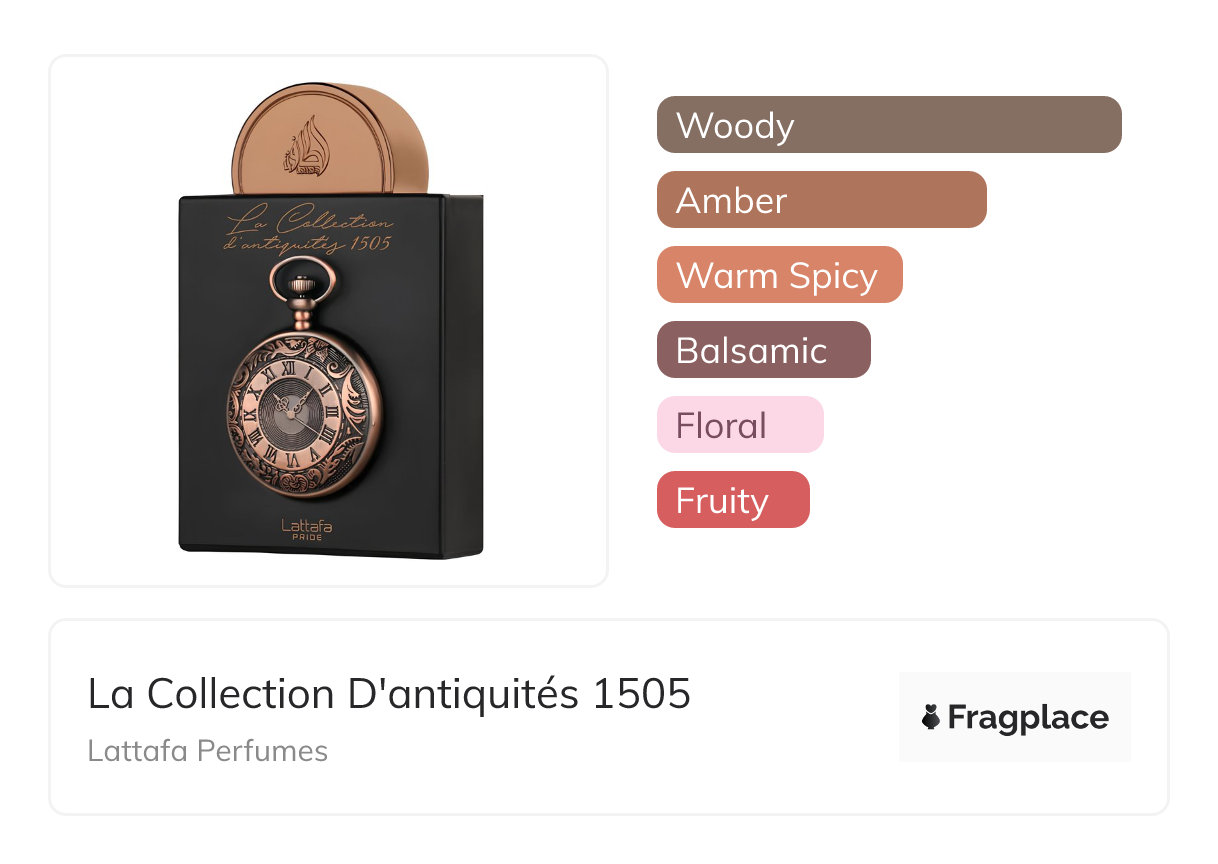This screenshot has height=864, width=1218.
Task: Select the pink Floral accord tag
Action: click(739, 425)
